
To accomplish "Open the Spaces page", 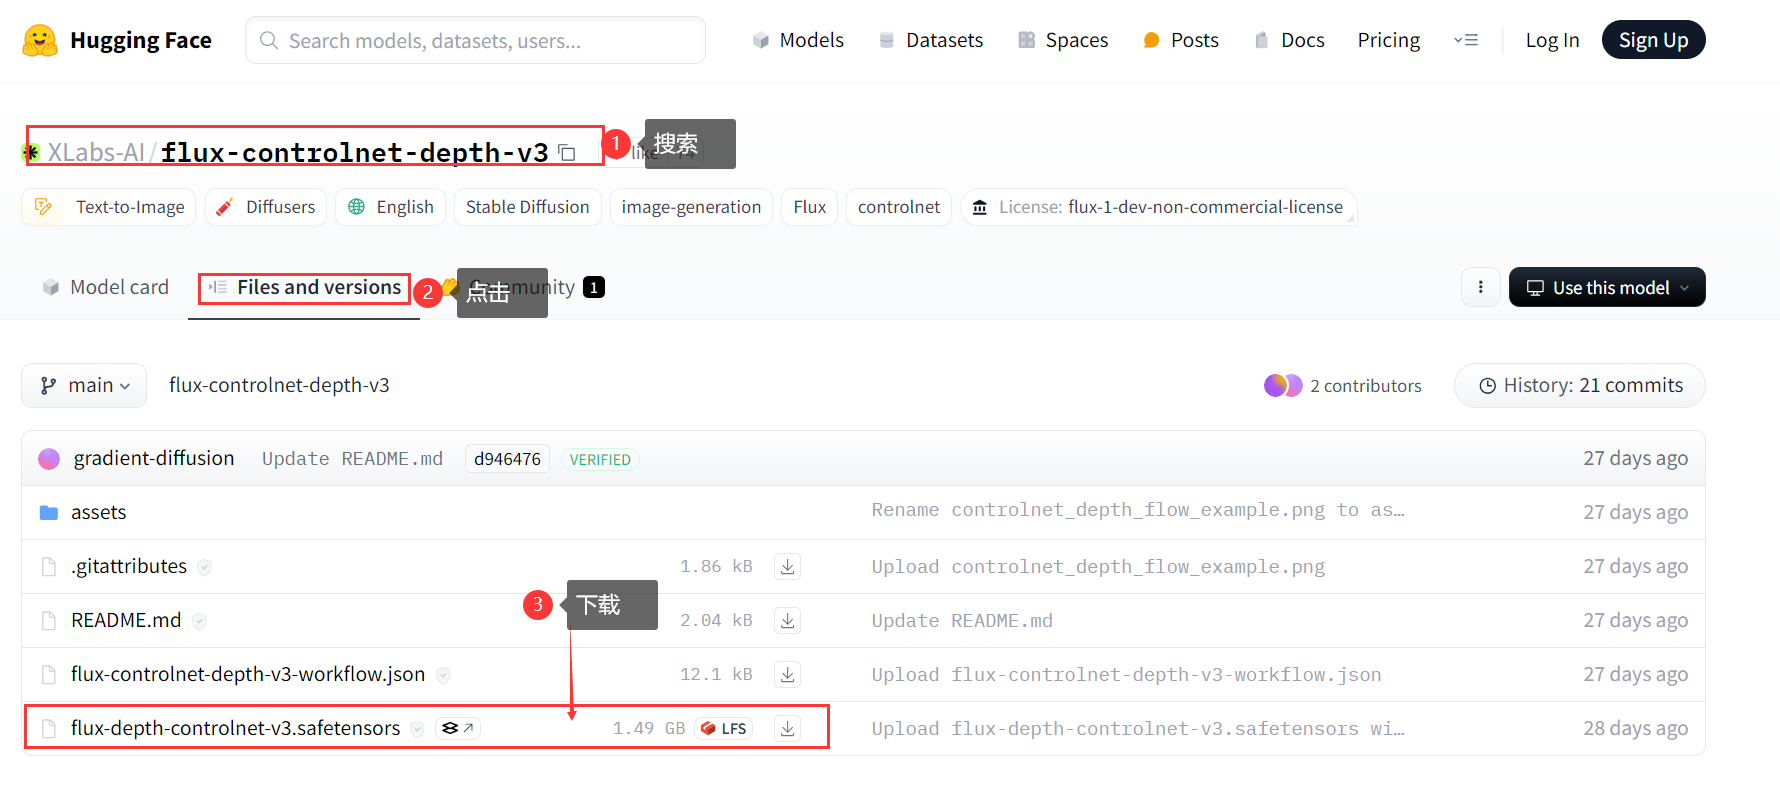I will [1063, 40].
